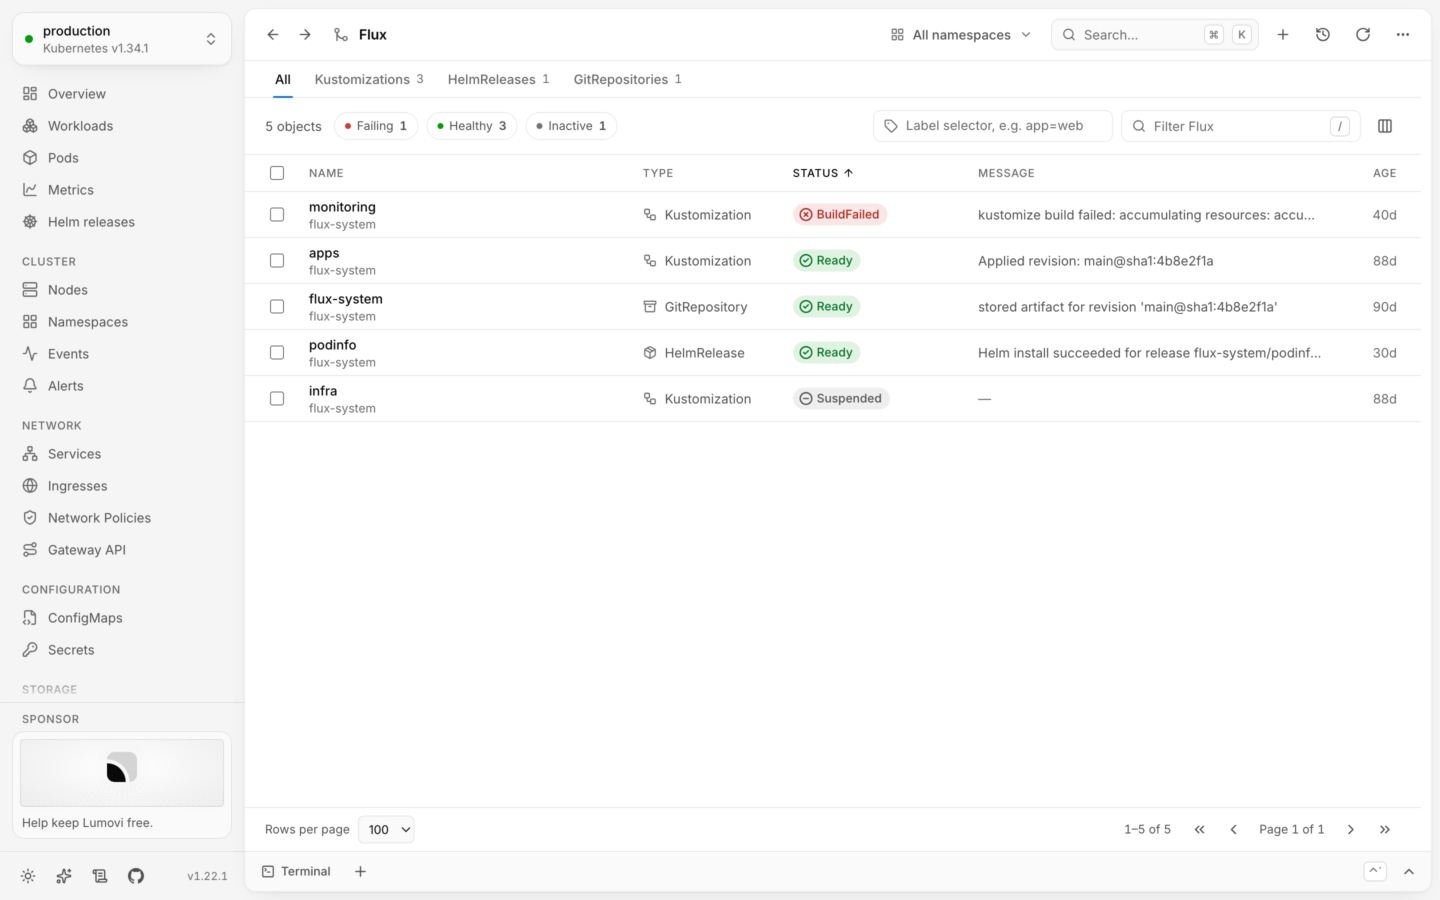Open the All namespaces dropdown
The height and width of the screenshot is (900, 1440).
[x=961, y=35]
